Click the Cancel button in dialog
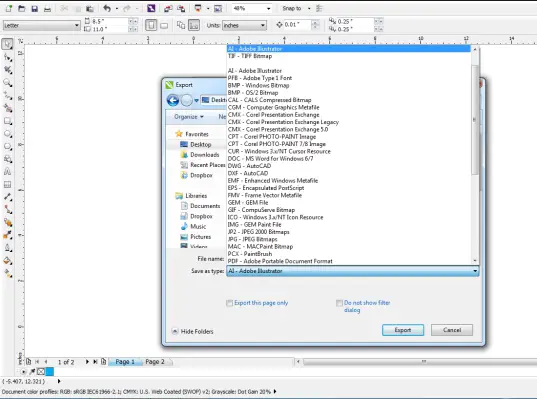Image resolution: width=537 pixels, height=399 pixels. click(x=452, y=330)
